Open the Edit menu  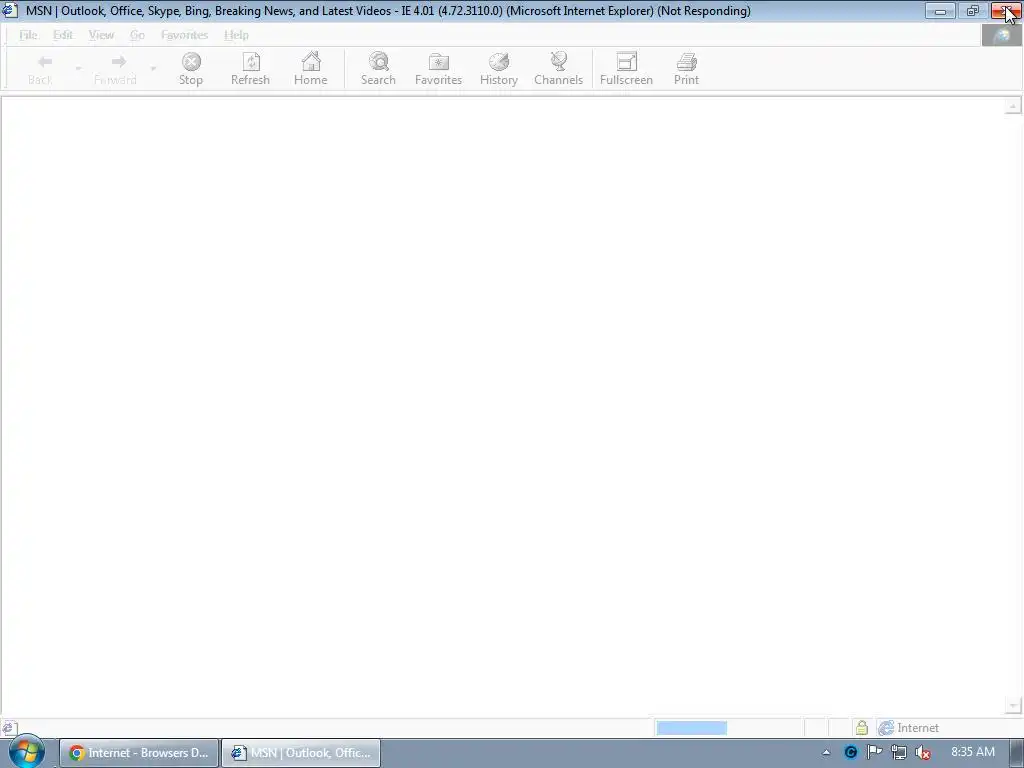click(63, 35)
